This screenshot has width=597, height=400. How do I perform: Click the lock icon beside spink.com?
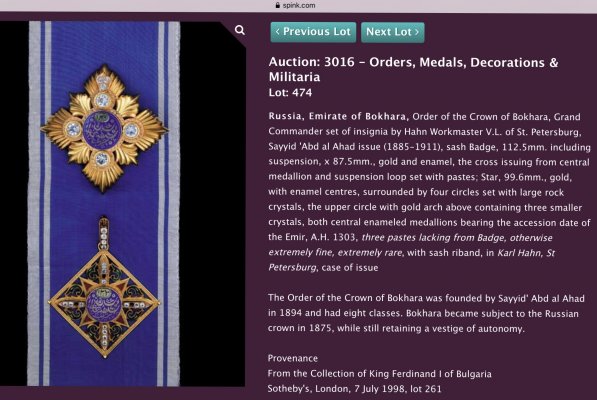[278, 5]
